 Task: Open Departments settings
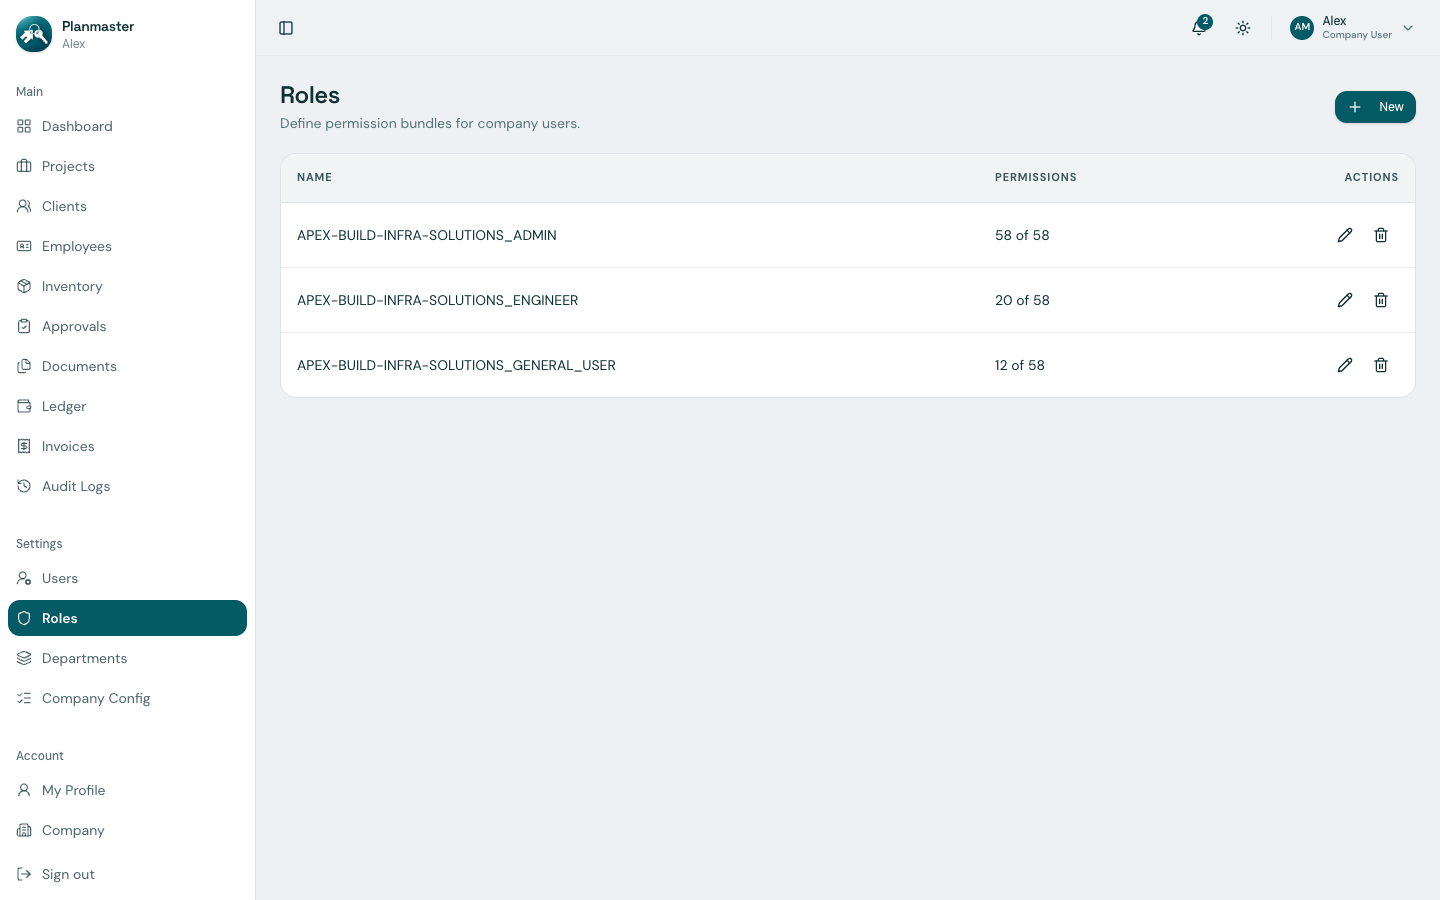(127, 658)
